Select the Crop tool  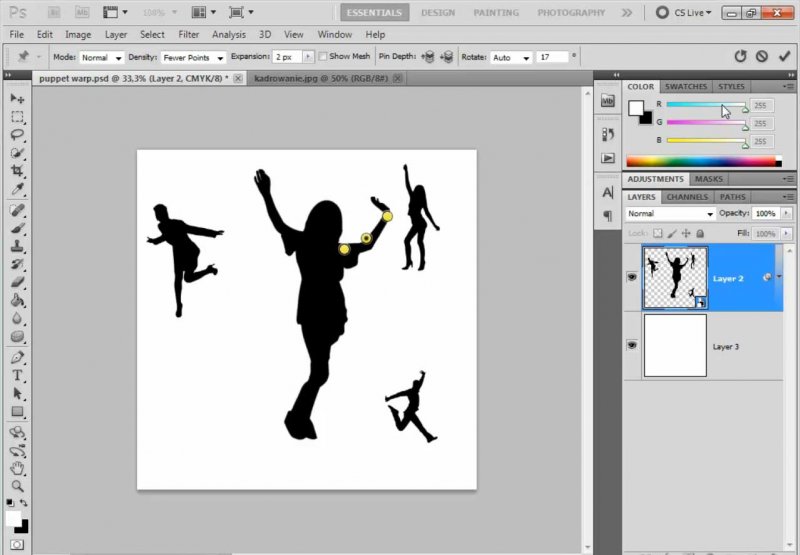click(x=17, y=171)
